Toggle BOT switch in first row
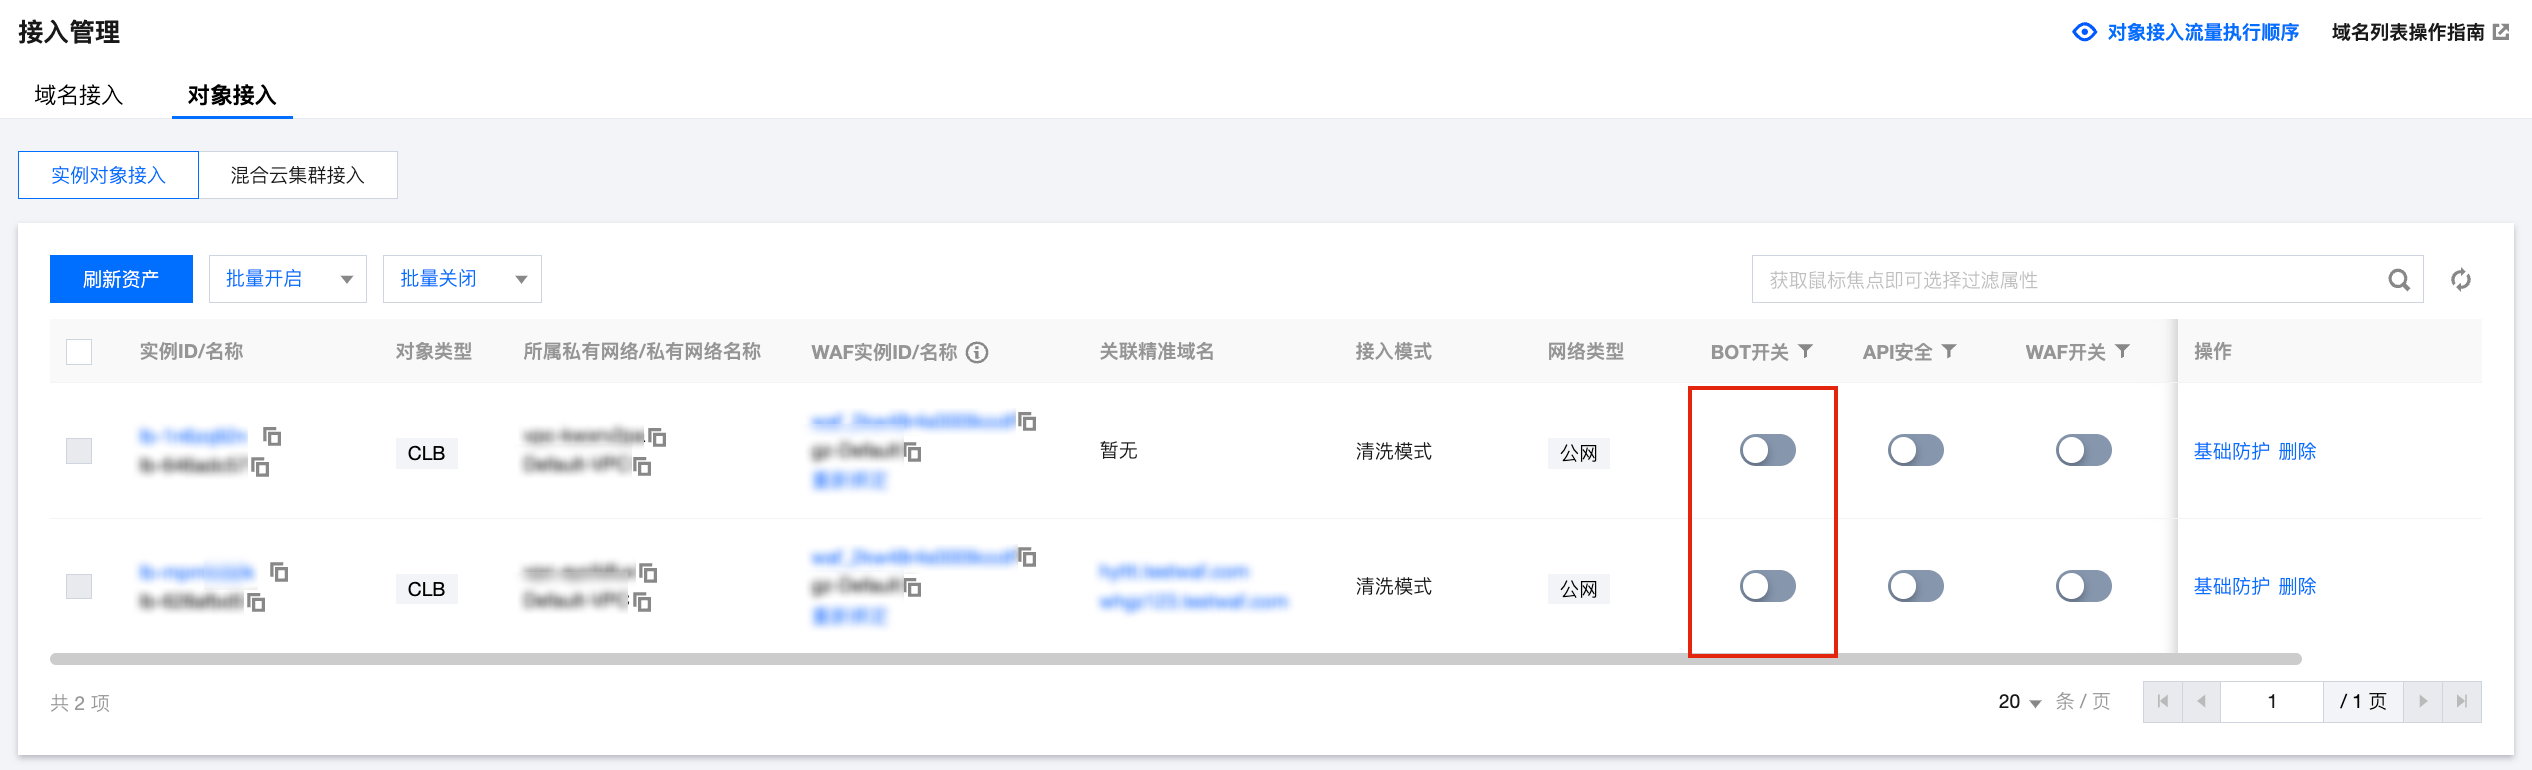2532x770 pixels. click(x=1767, y=450)
